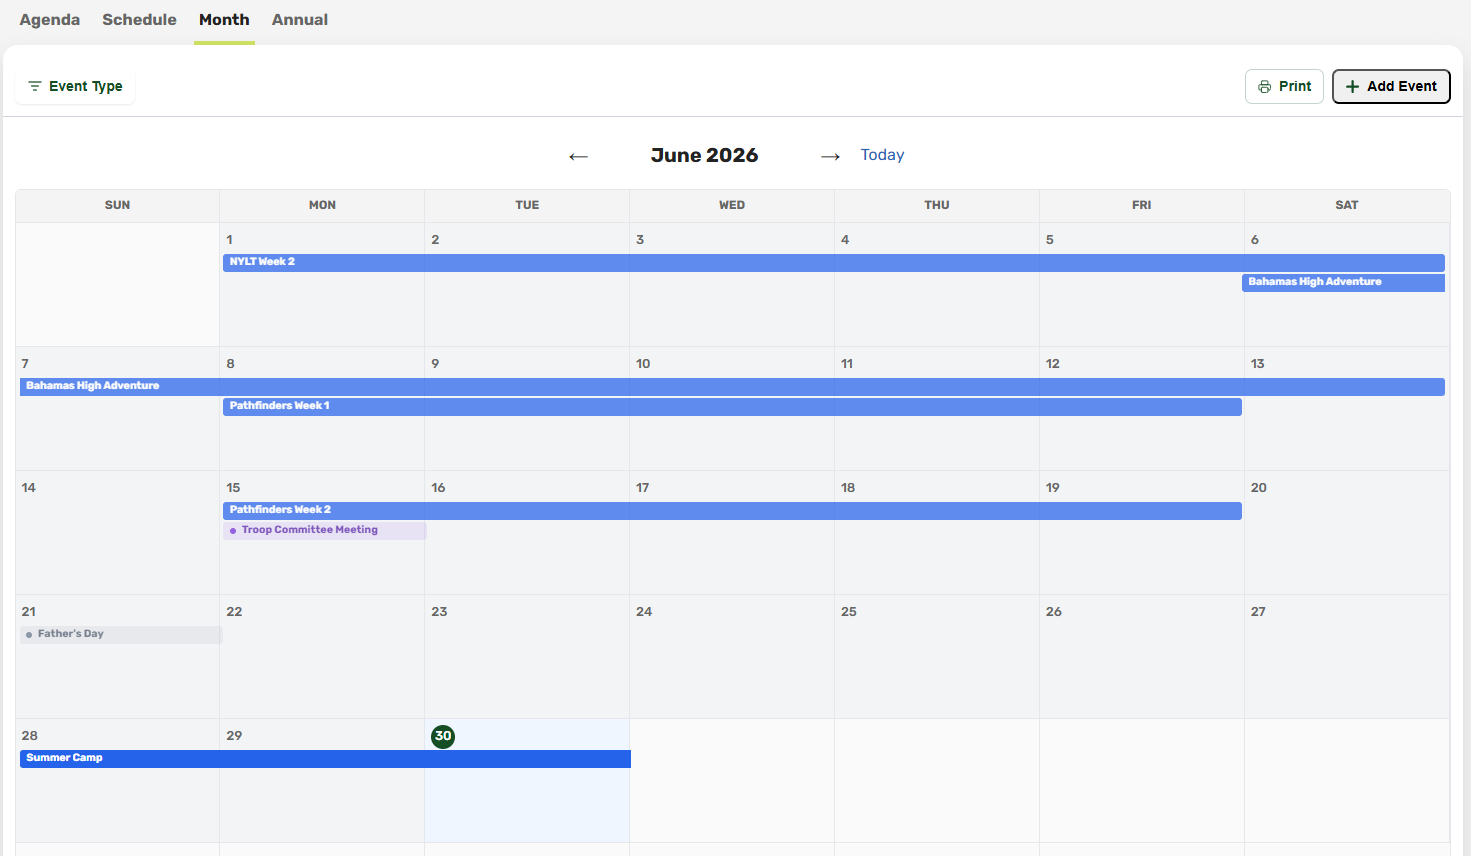Switch to the Schedule tab
This screenshot has width=1471, height=856.
(x=139, y=19)
